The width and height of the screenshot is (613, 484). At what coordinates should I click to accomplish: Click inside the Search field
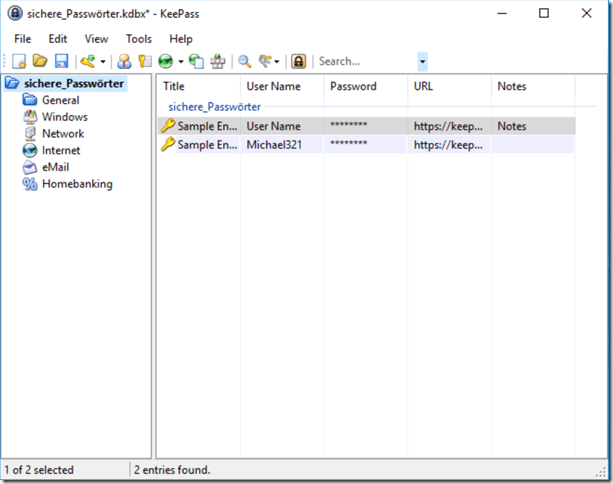tap(365, 61)
